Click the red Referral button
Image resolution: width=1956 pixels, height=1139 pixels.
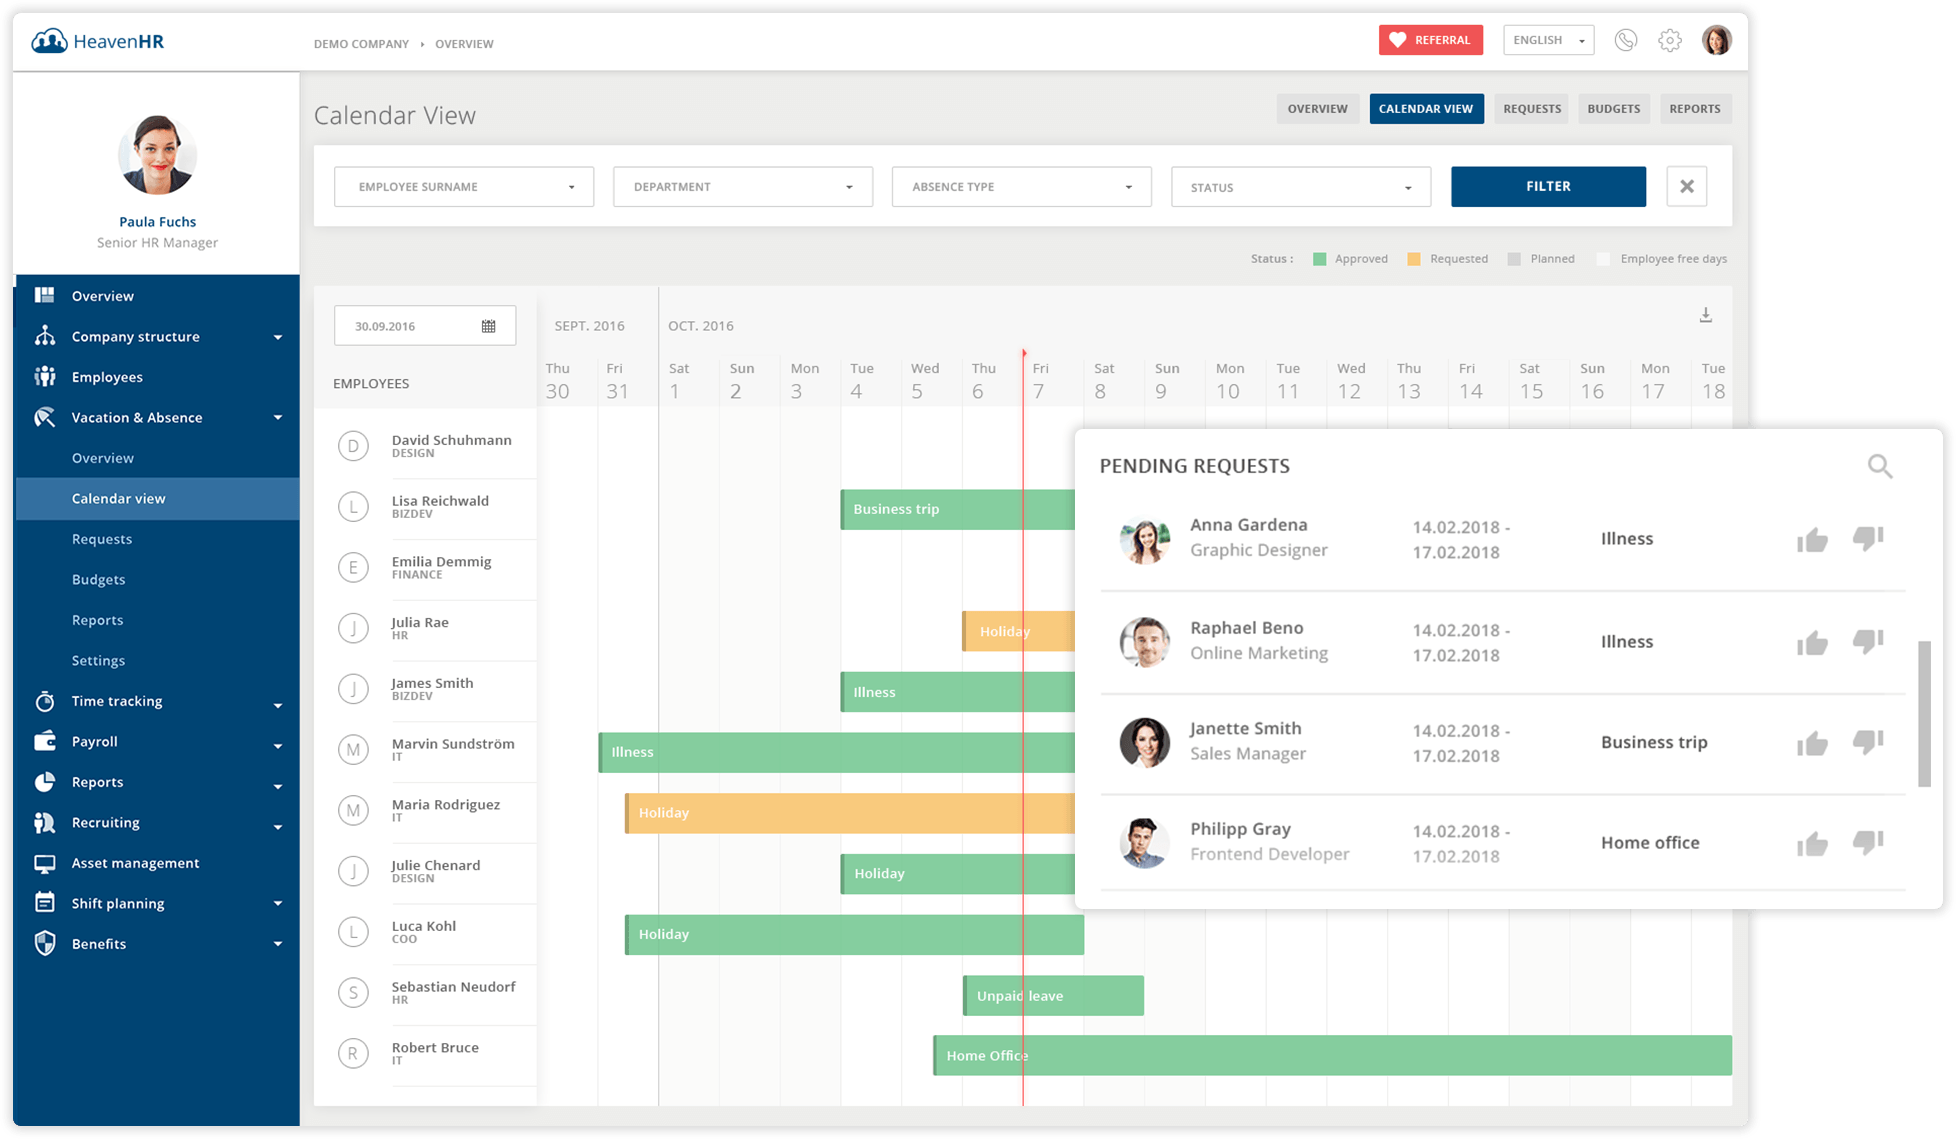coord(1430,40)
